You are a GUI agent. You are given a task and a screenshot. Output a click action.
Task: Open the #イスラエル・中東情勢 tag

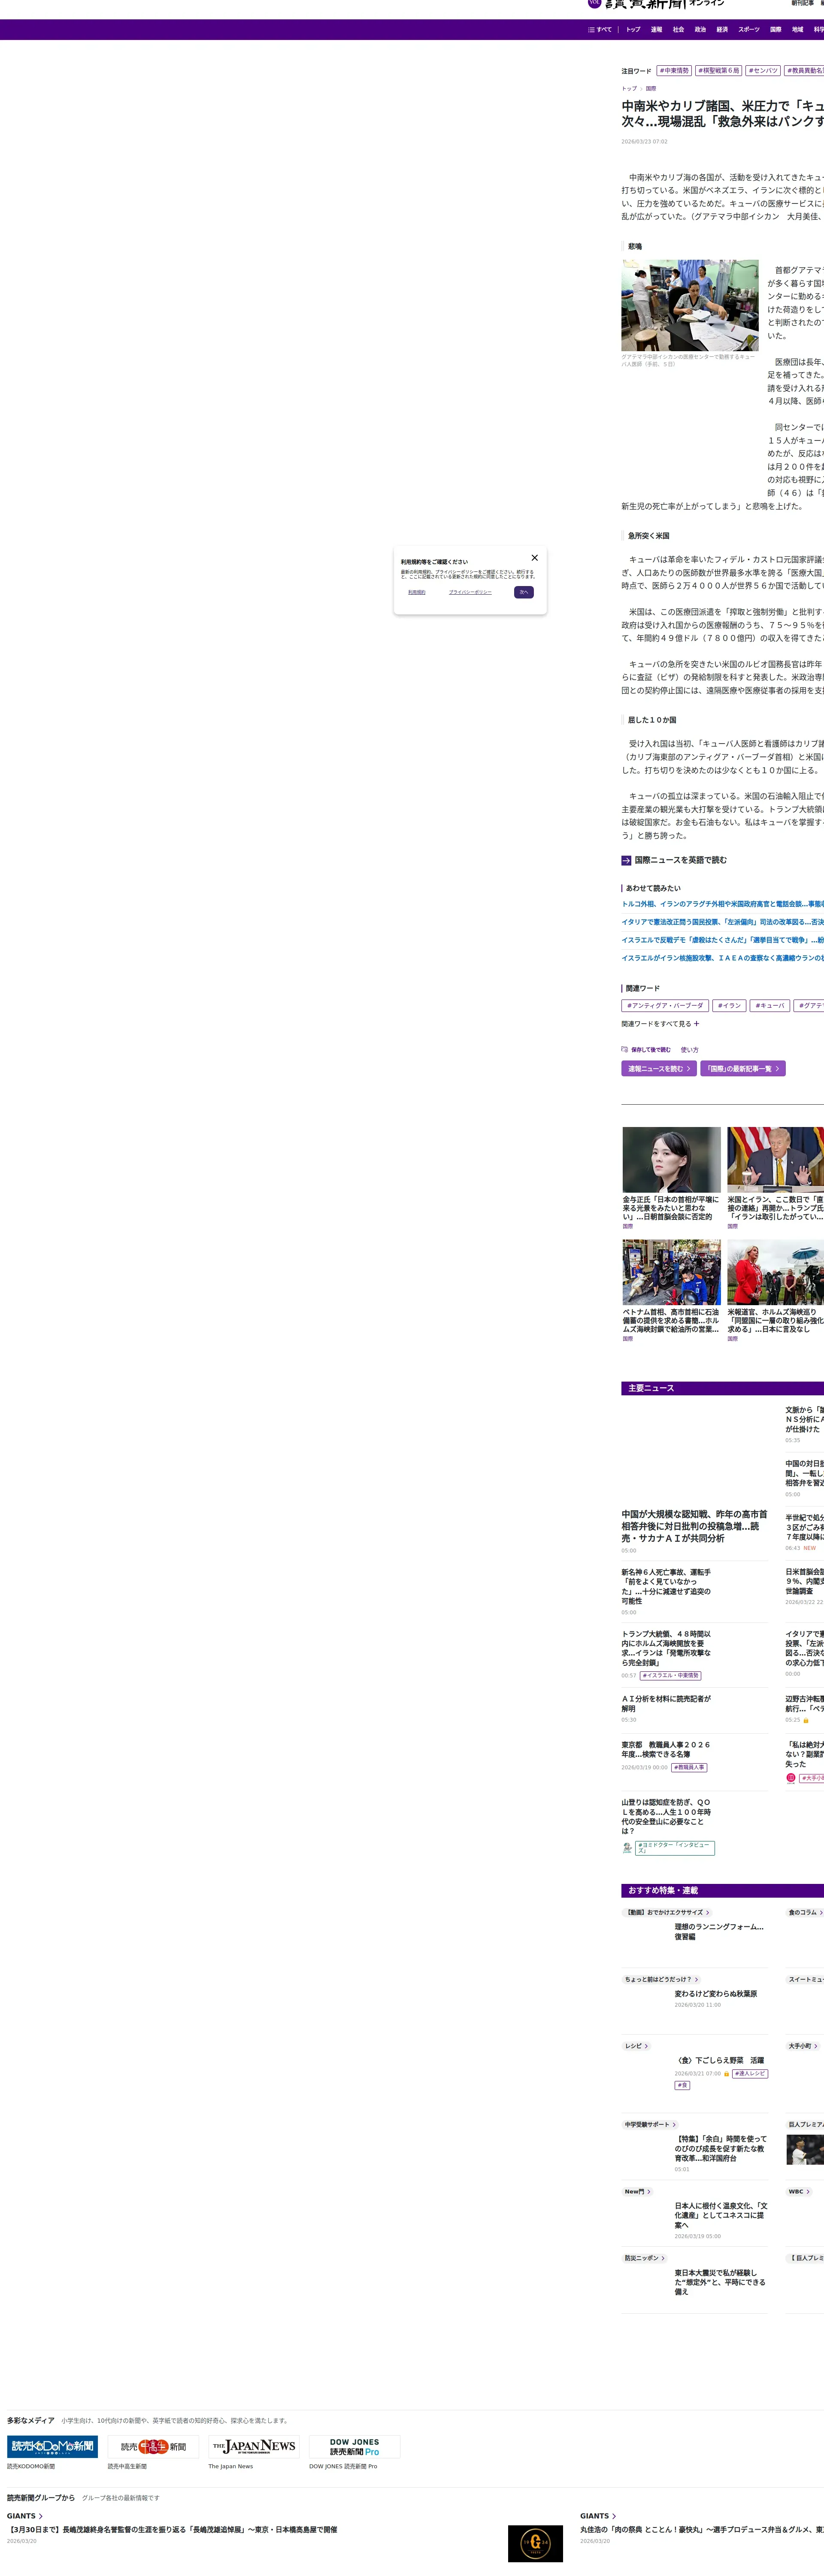click(671, 1676)
